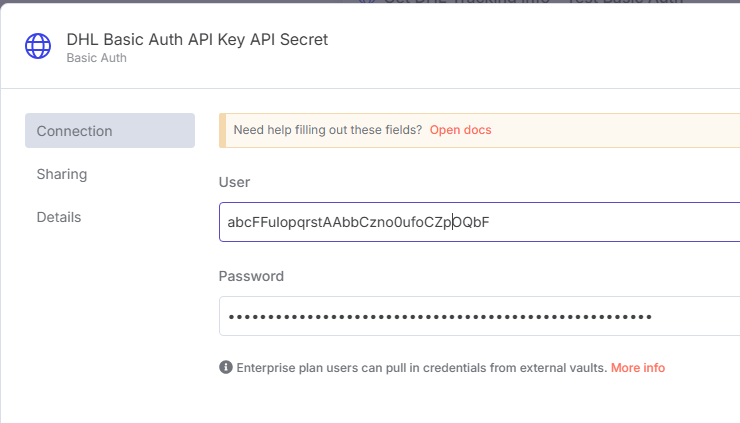This screenshot has width=740, height=423.
Task: Click the Basic Auth subtitle text
Action: [x=96, y=58]
